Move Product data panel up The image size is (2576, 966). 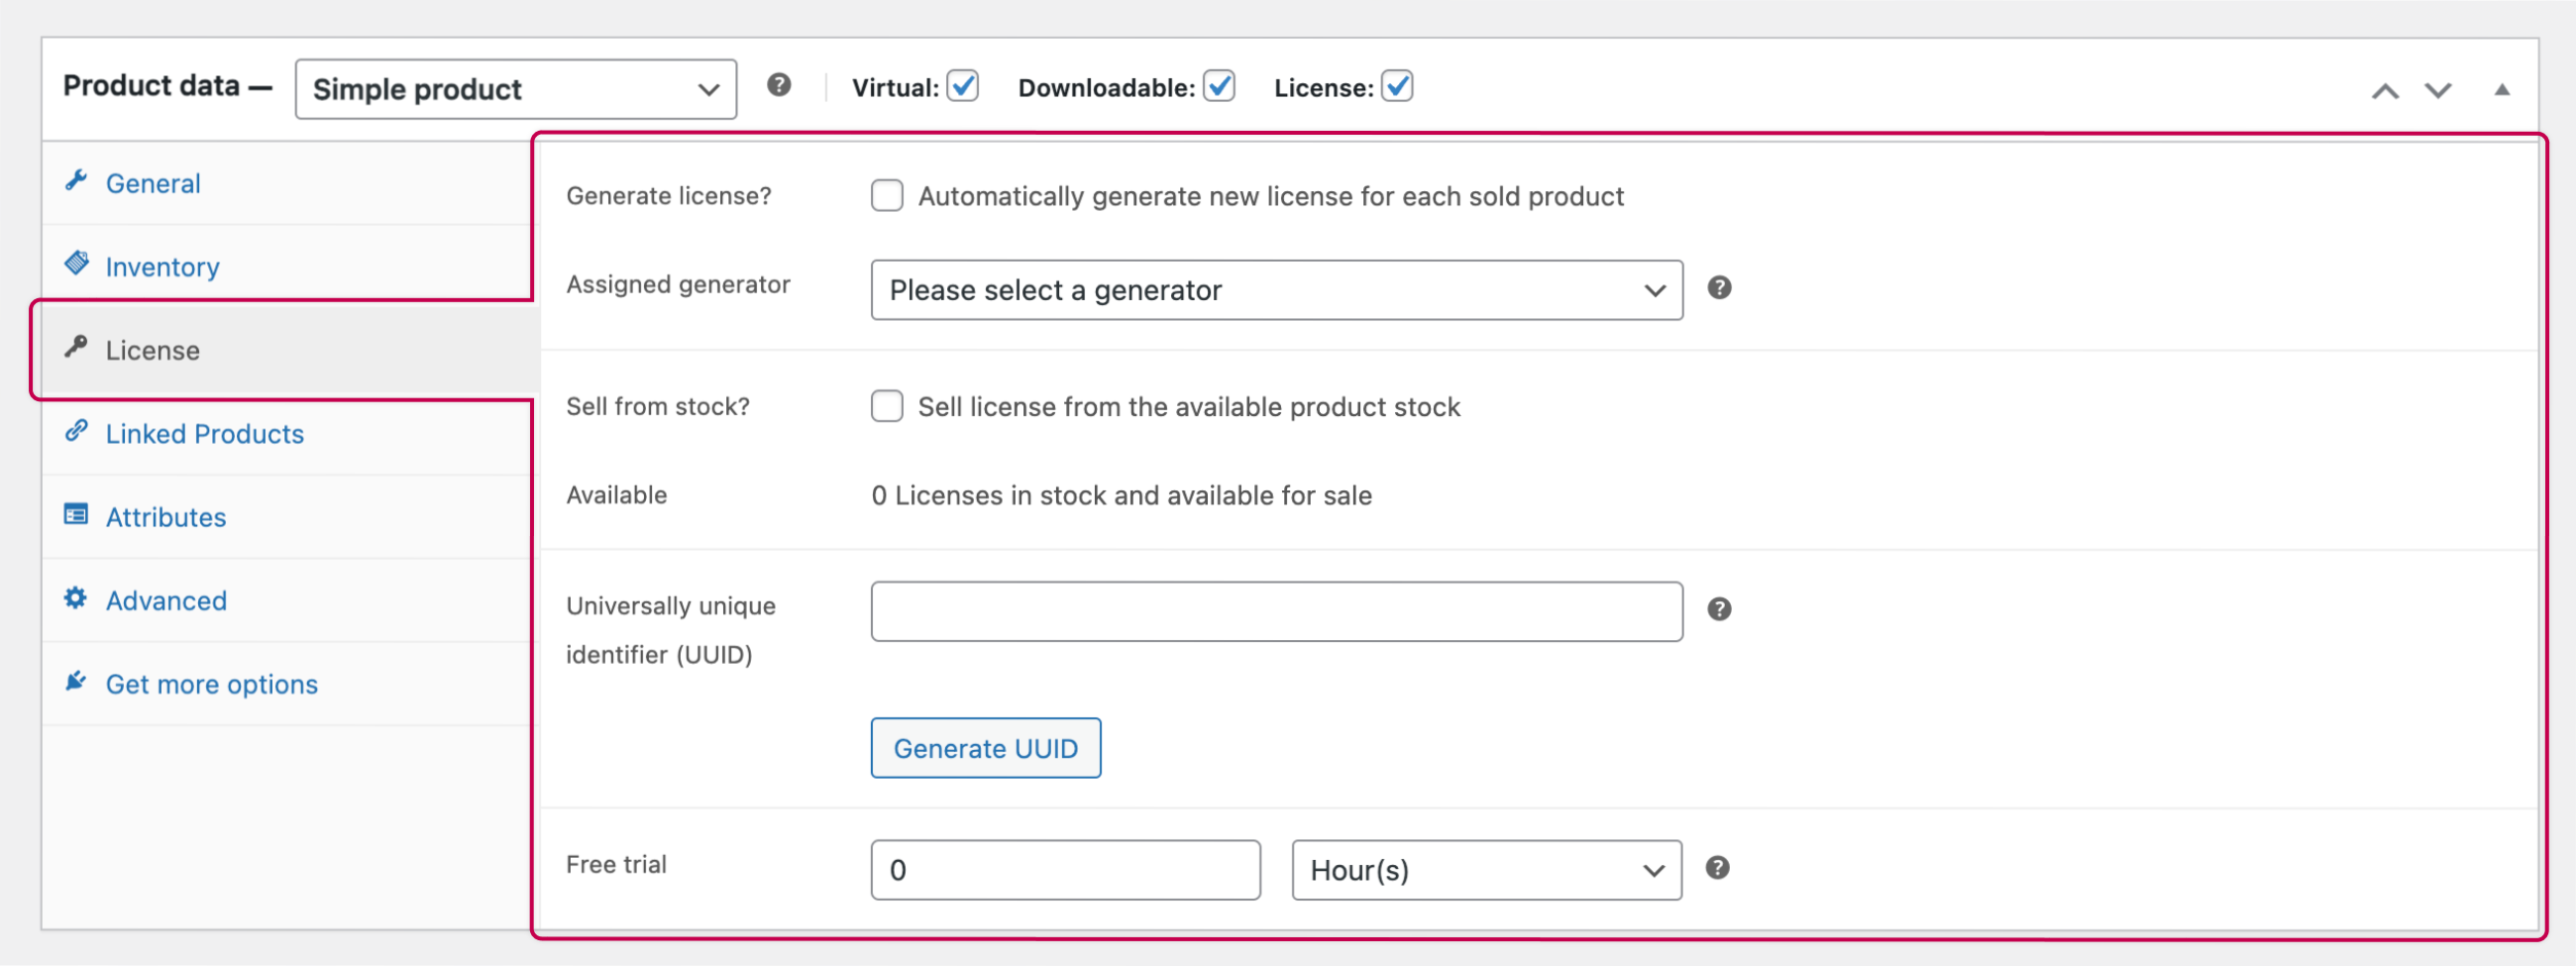(2385, 91)
